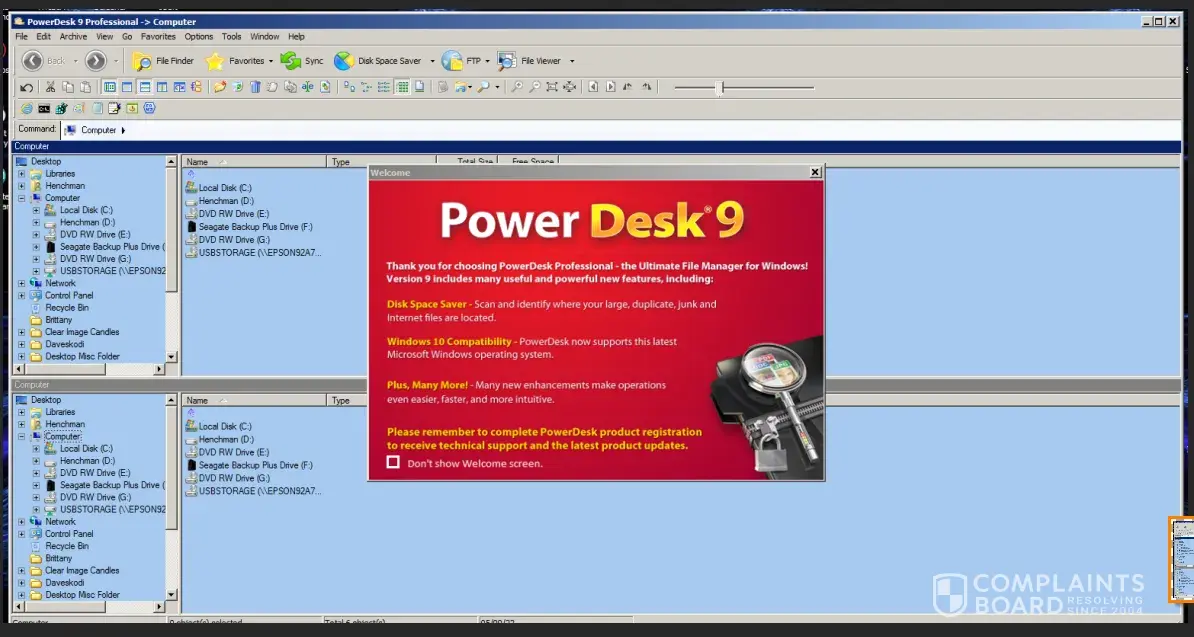Viewport: 1194px width, 637px height.
Task: Collapse Computer node in lower folder tree
Action: click(x=22, y=437)
